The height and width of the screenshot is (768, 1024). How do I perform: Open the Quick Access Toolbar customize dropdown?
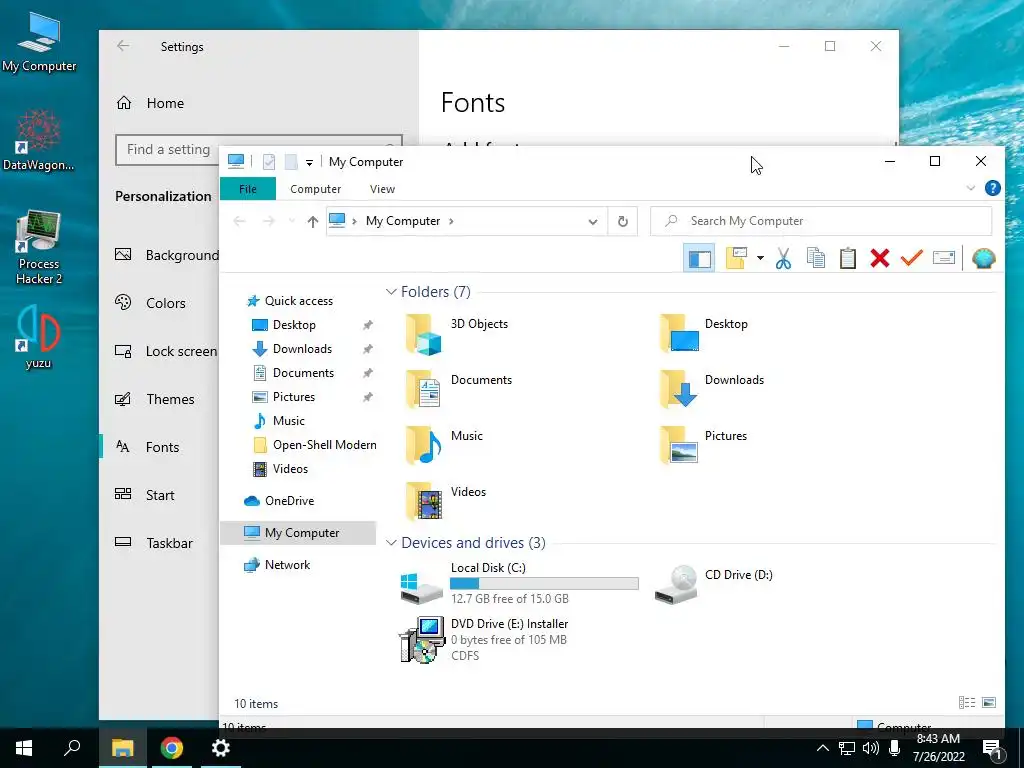coord(310,163)
